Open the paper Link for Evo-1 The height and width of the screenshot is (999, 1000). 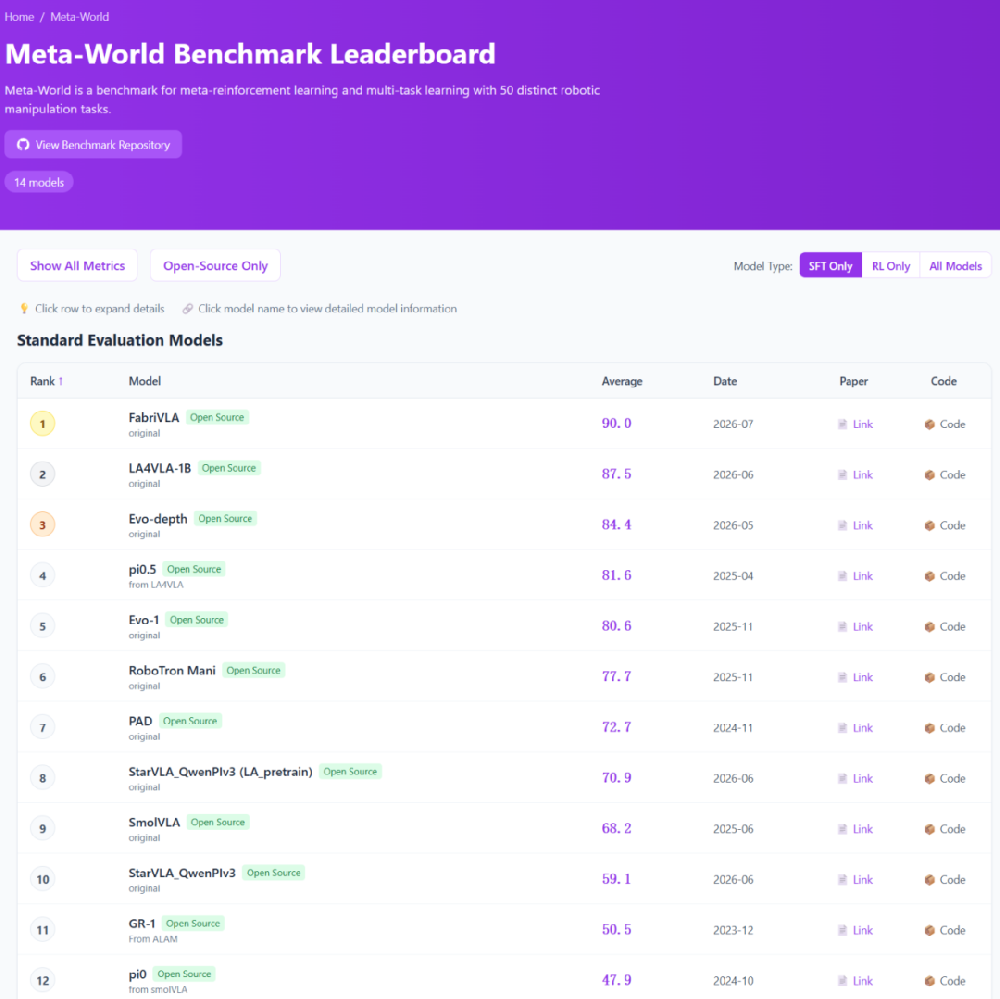862,626
